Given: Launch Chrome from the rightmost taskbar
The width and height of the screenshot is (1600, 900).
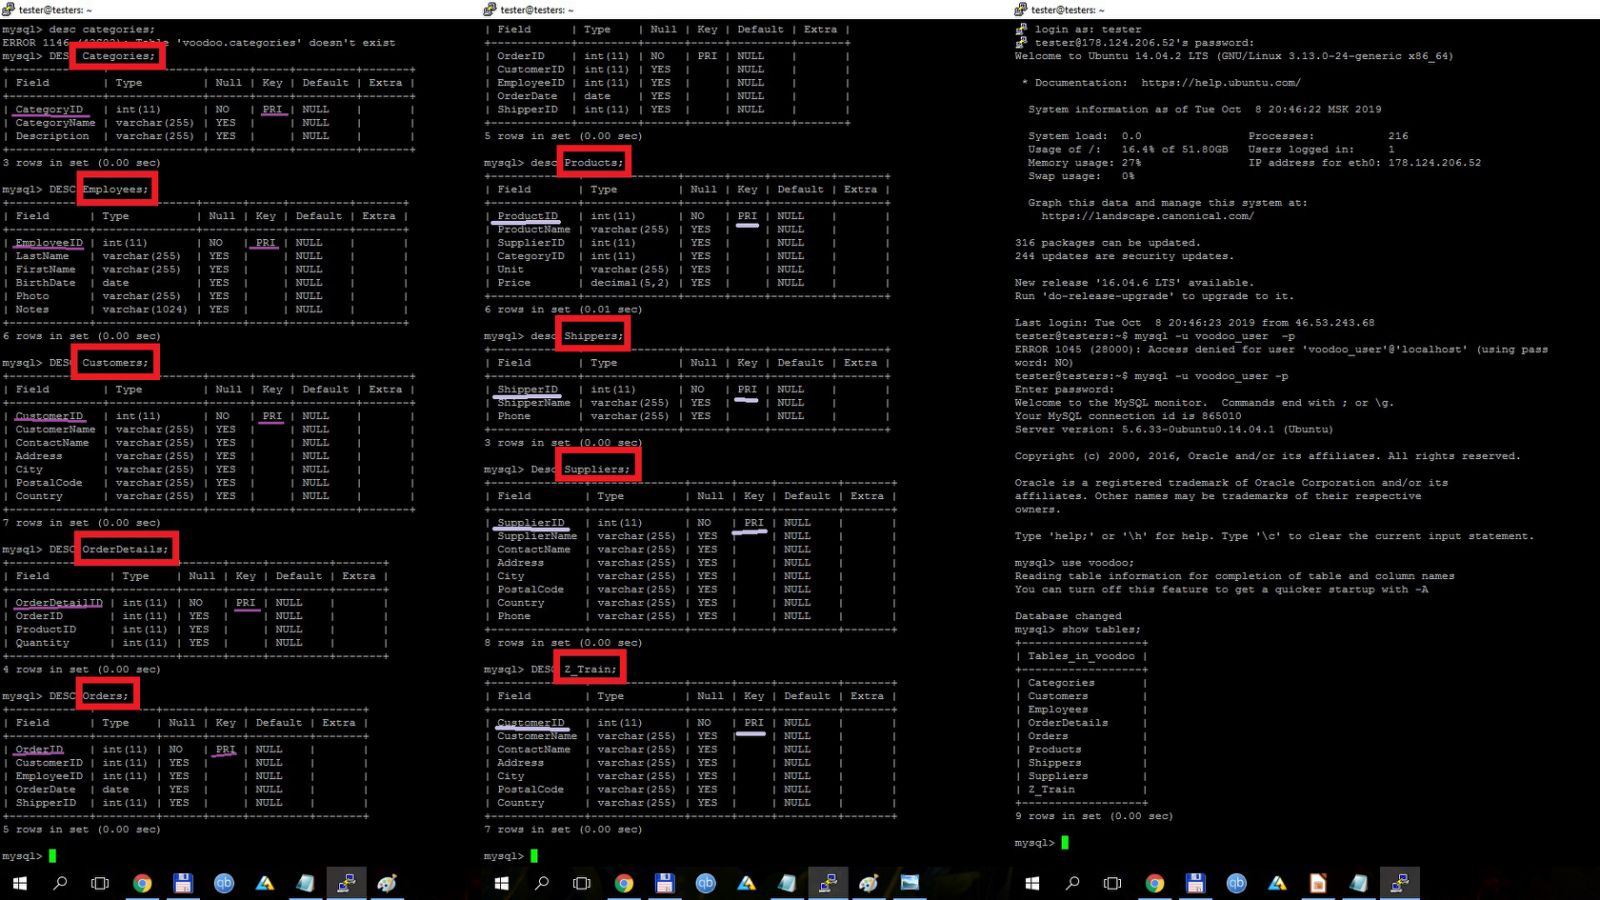Looking at the screenshot, I should coord(1154,883).
